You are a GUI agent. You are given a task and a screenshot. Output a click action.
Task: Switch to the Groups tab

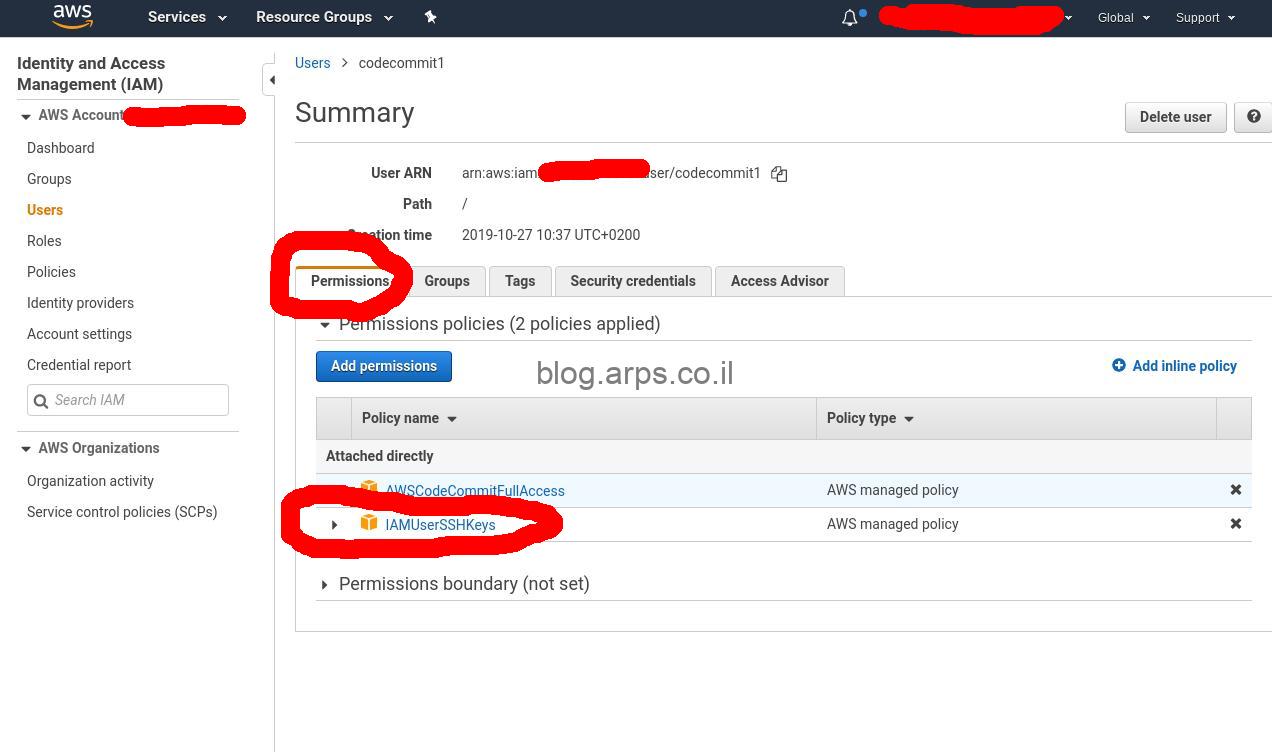point(447,281)
